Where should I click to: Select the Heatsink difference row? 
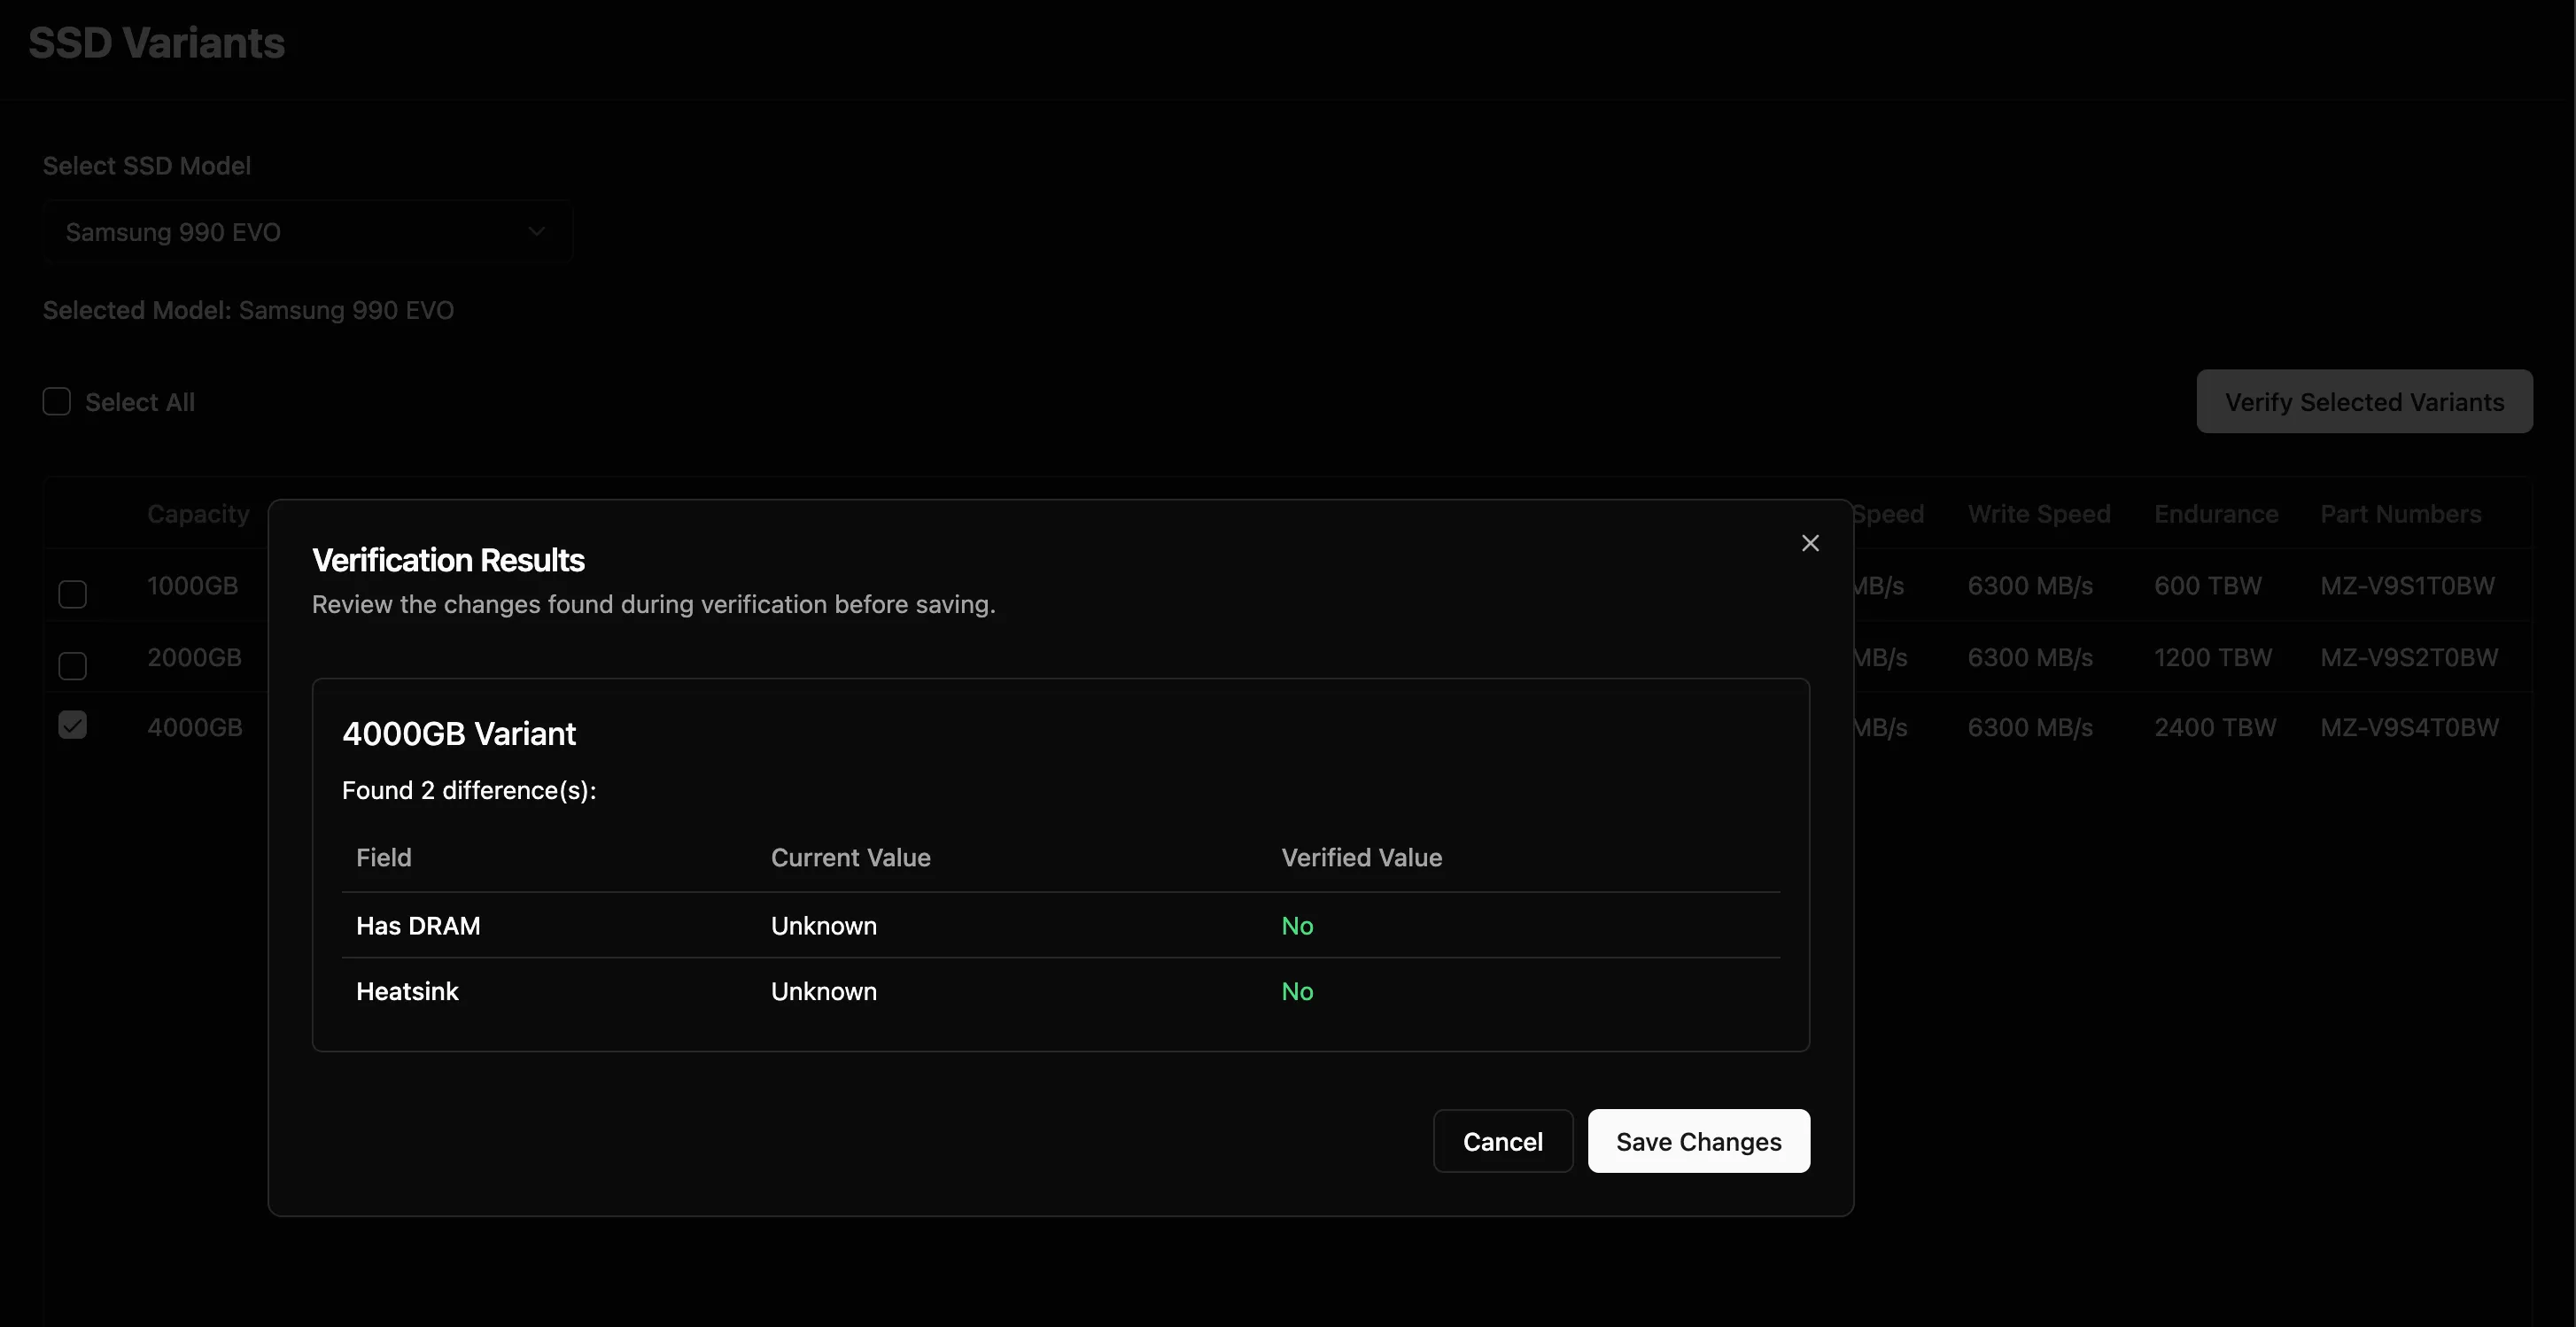(x=1060, y=991)
